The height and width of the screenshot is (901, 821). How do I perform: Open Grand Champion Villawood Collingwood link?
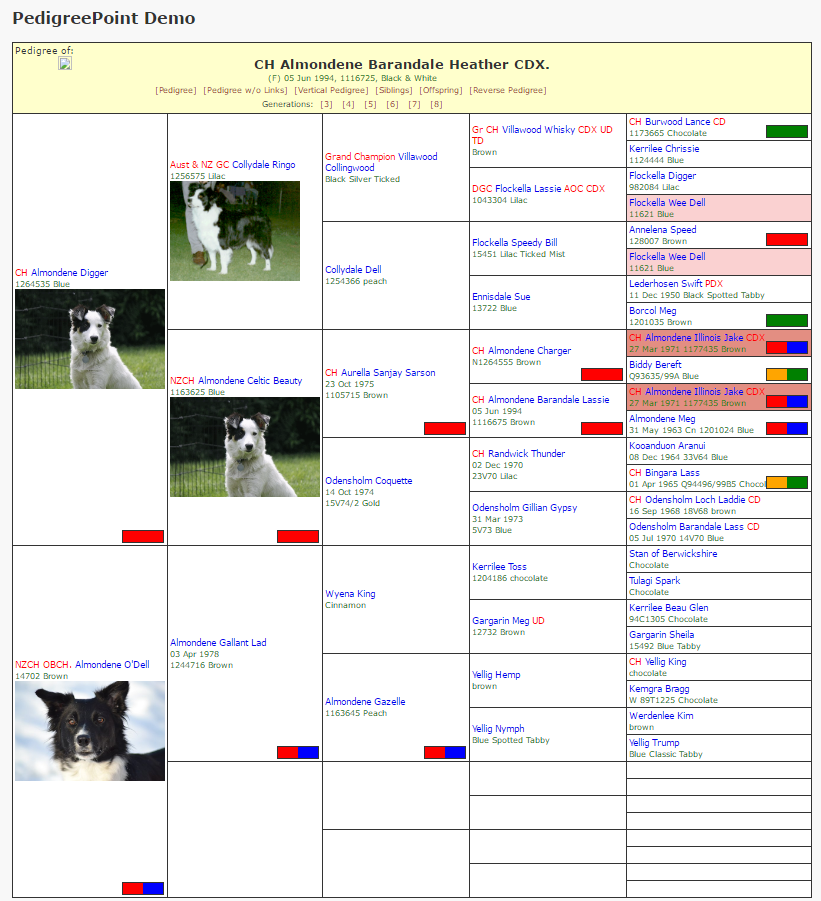[381, 162]
